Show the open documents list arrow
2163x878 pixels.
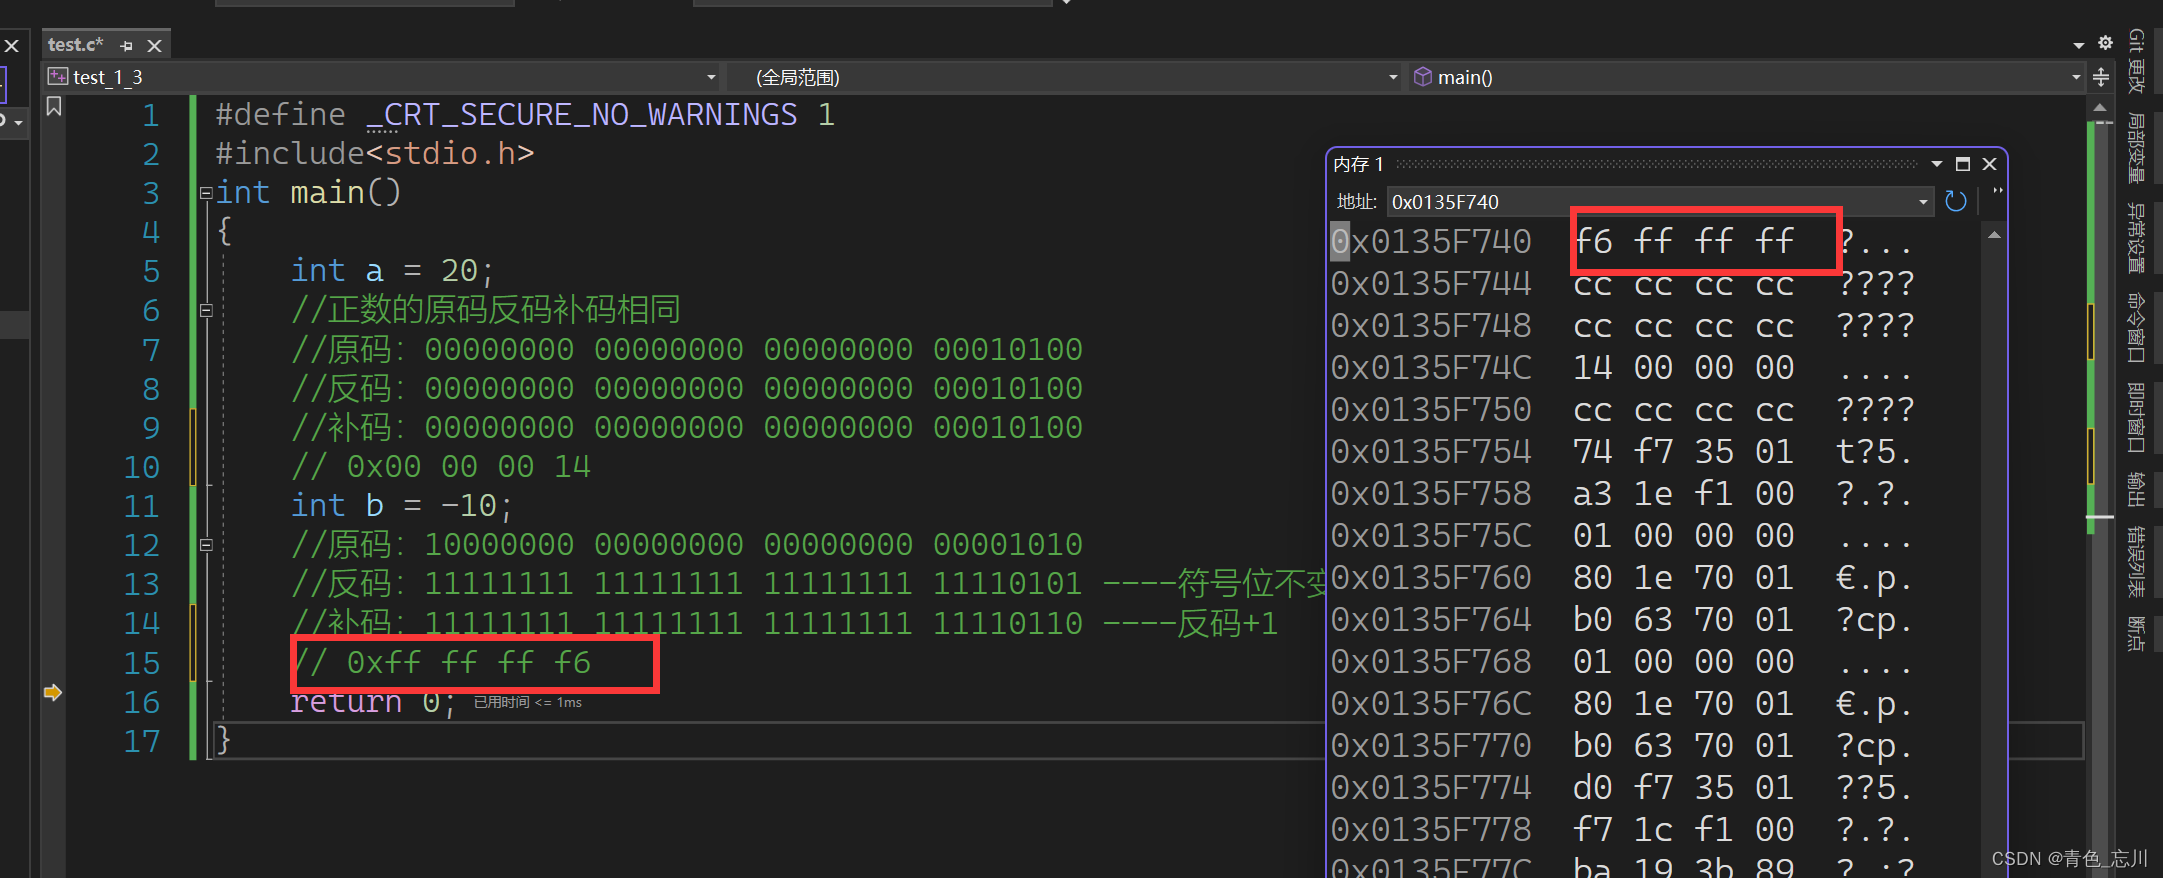(2079, 44)
